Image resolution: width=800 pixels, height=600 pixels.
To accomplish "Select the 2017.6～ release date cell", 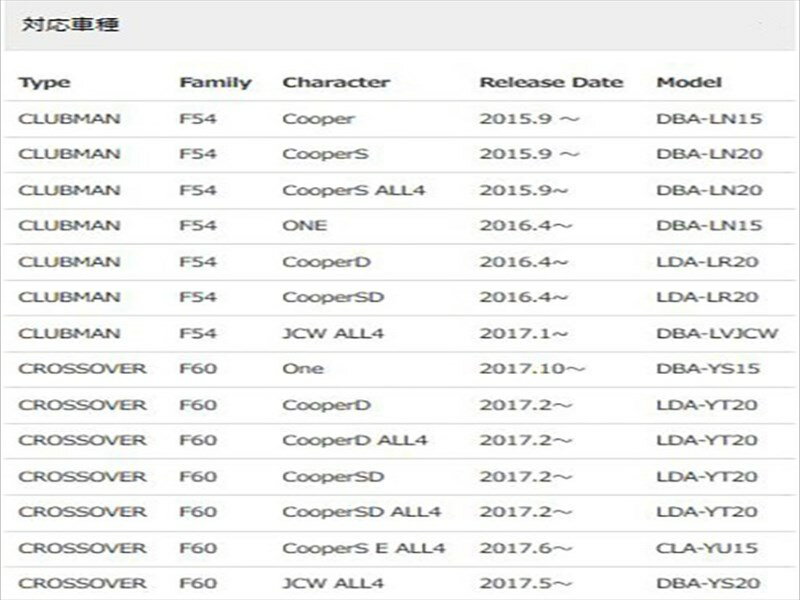I will click(x=524, y=548).
